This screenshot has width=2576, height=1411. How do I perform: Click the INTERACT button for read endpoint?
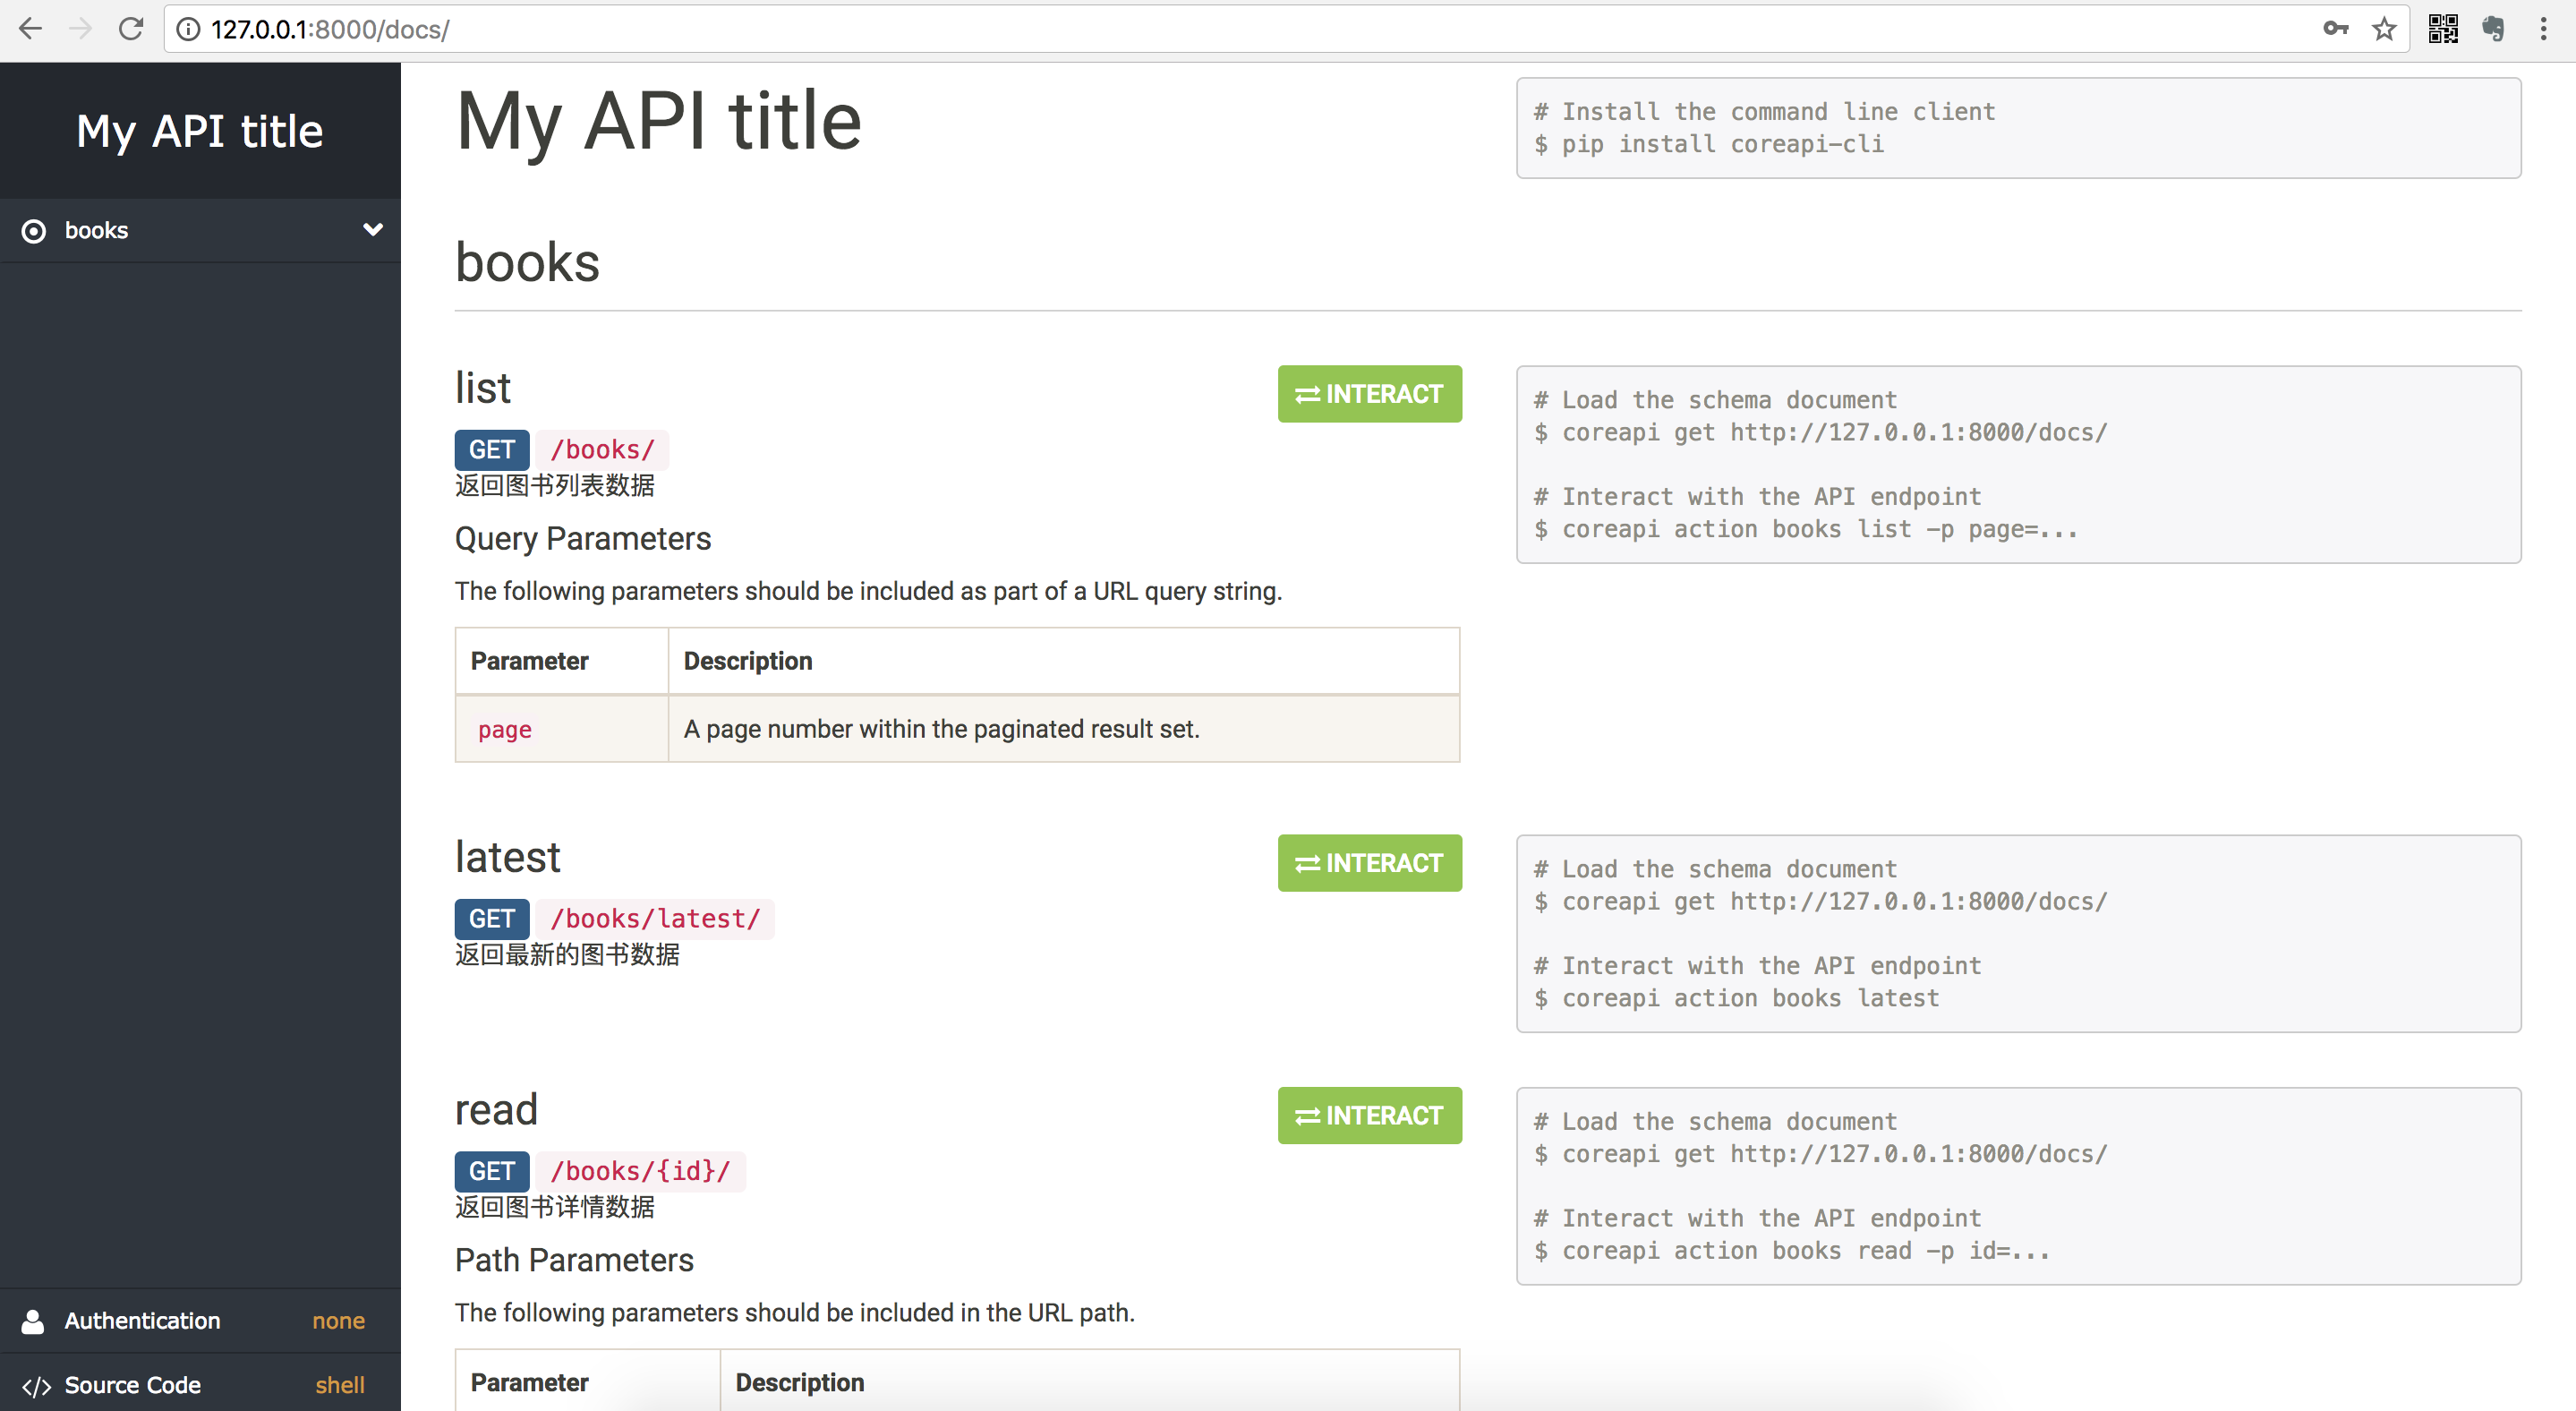(1370, 1116)
